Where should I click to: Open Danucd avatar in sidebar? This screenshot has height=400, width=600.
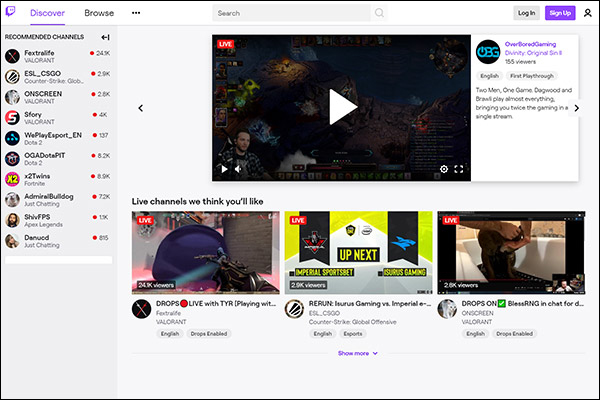click(x=12, y=241)
